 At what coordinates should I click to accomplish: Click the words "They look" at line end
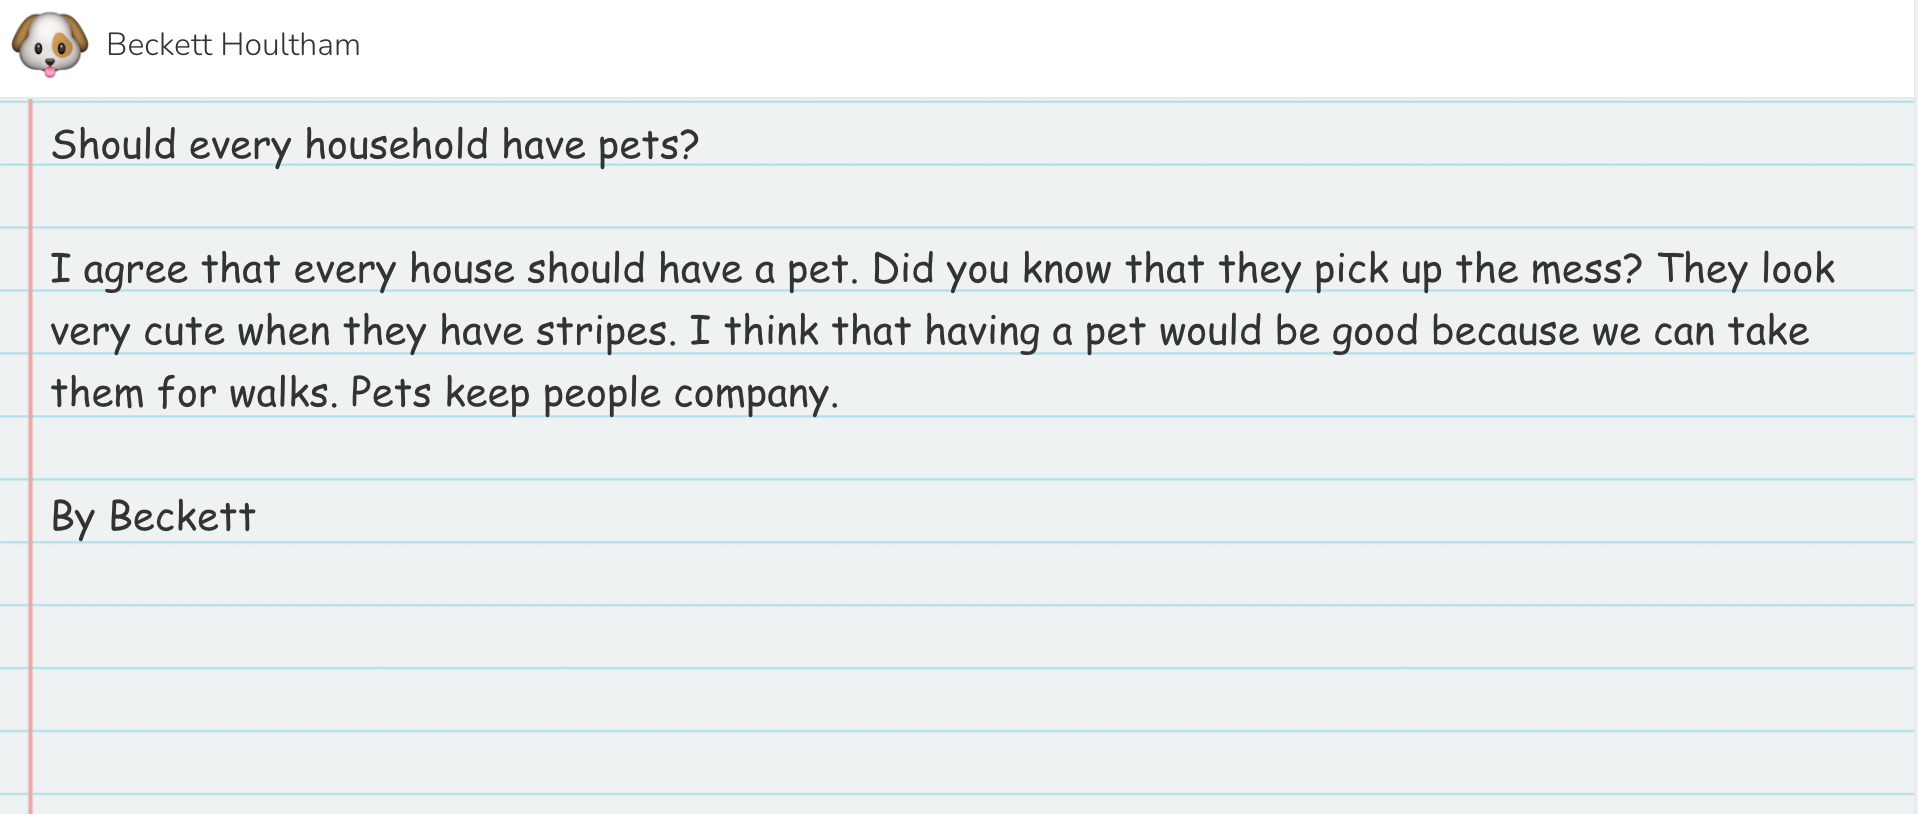[x=1746, y=269]
